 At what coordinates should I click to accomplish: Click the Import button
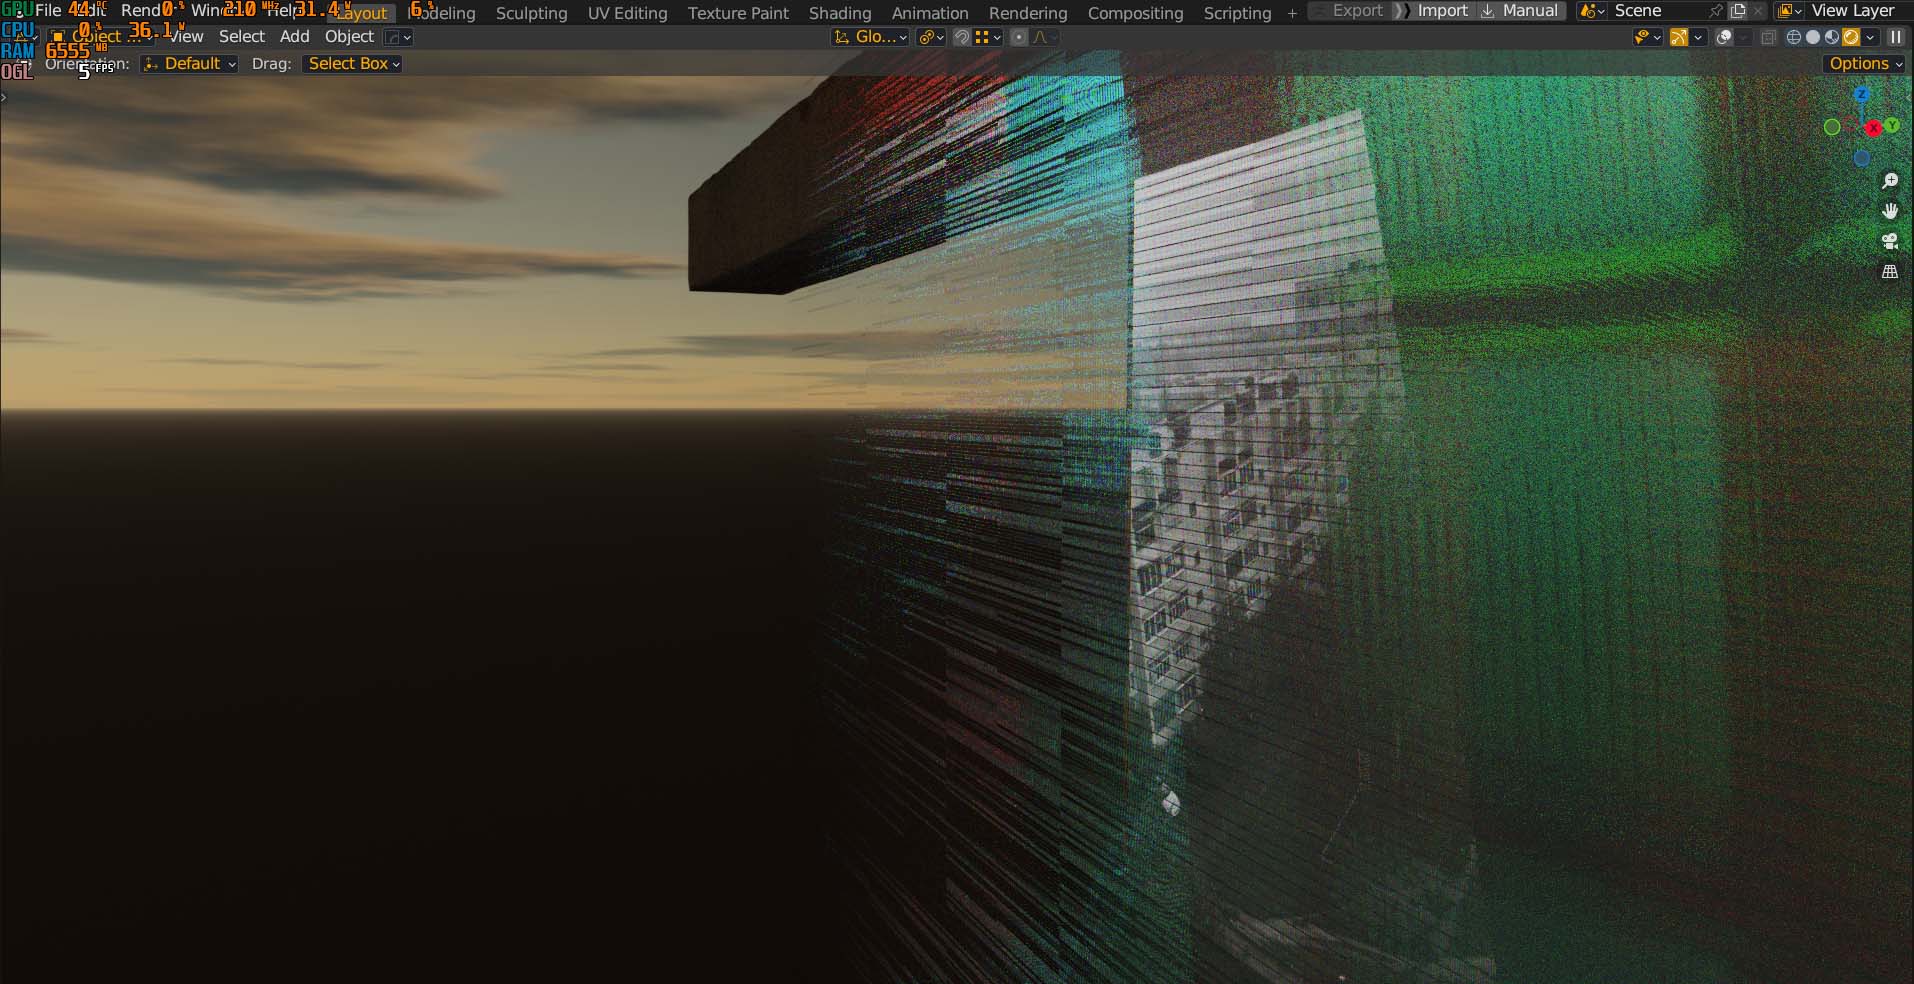pyautogui.click(x=1441, y=11)
